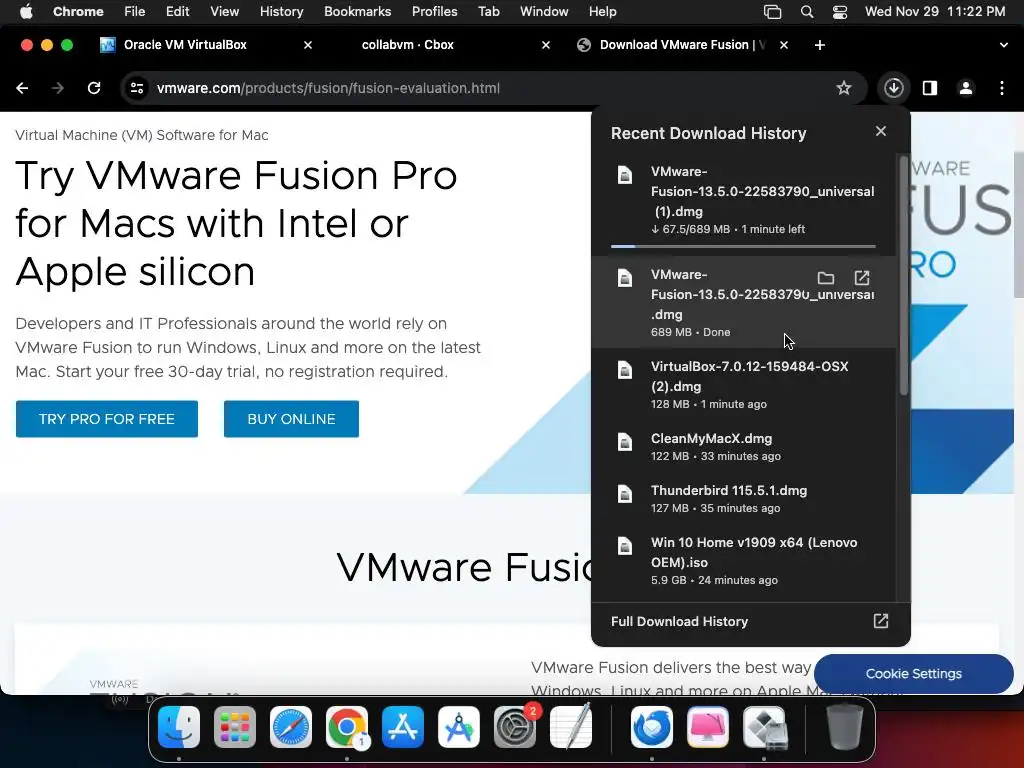This screenshot has height=768, width=1024.
Task: Click the date and time clock
Action: 935,12
